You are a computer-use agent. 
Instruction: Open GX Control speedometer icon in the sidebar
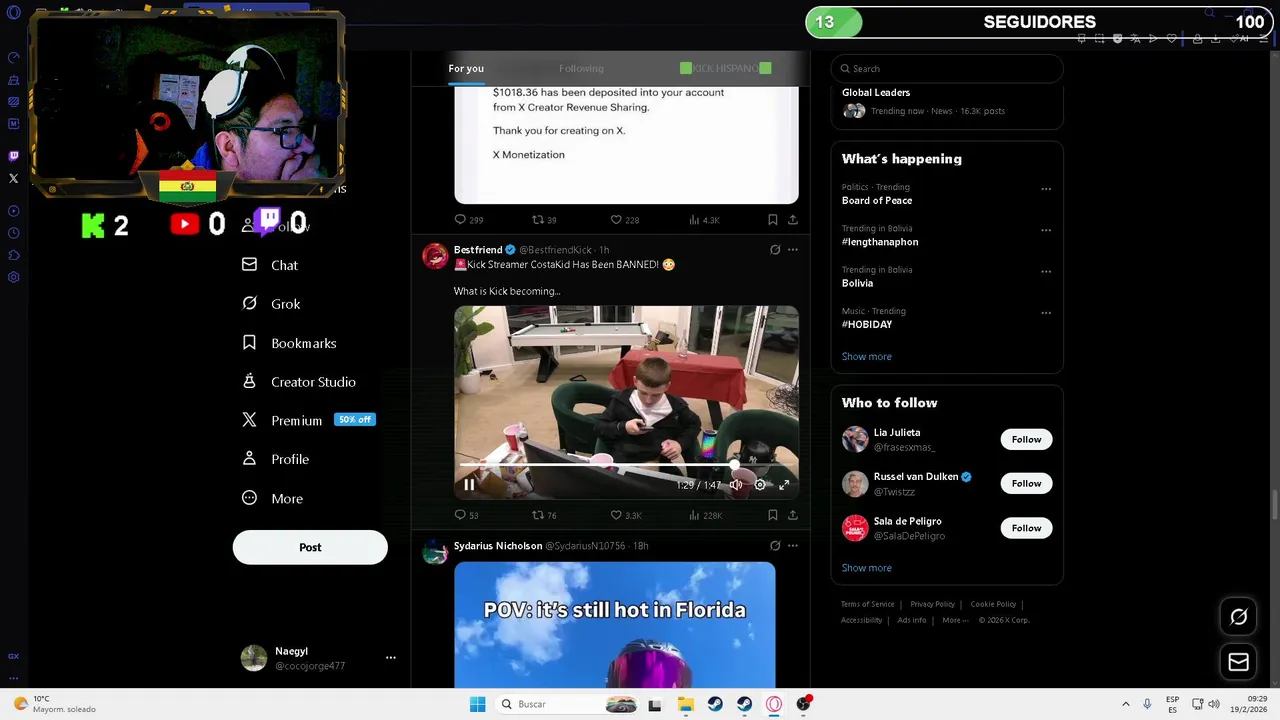click(x=13, y=57)
